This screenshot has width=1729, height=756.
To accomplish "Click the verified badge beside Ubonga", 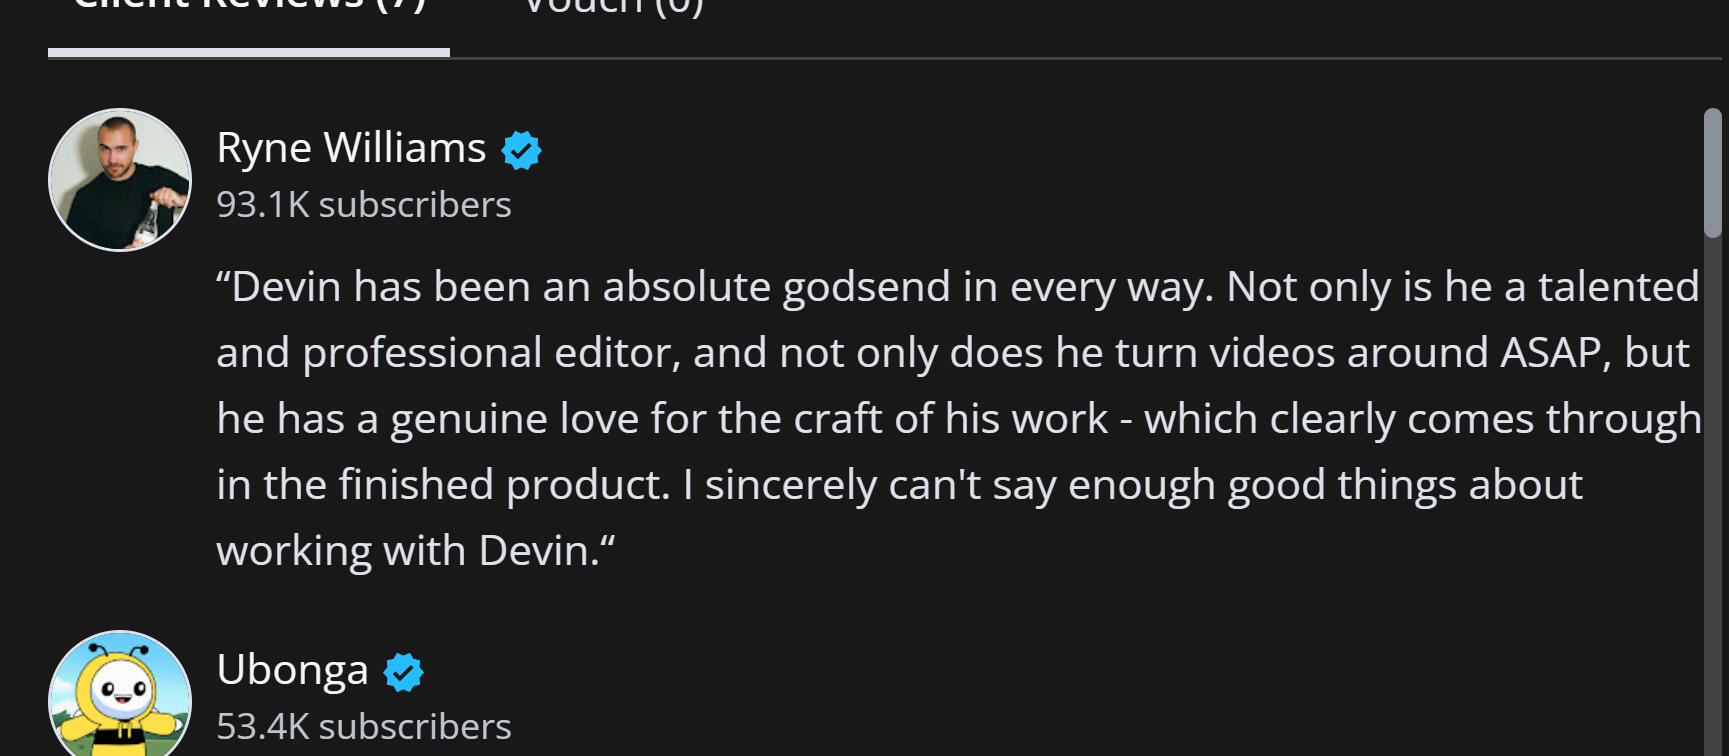I will [403, 672].
